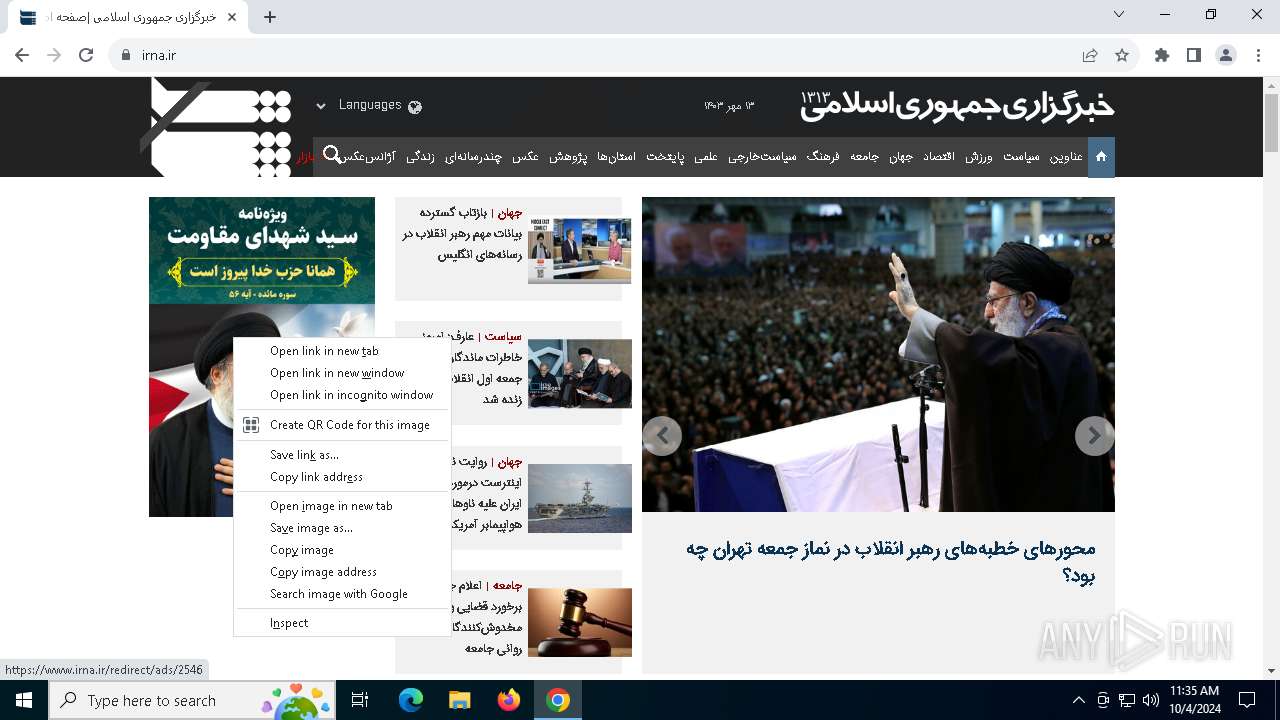The image size is (1280, 720).
Task: Open the notification center icon
Action: (x=1247, y=700)
